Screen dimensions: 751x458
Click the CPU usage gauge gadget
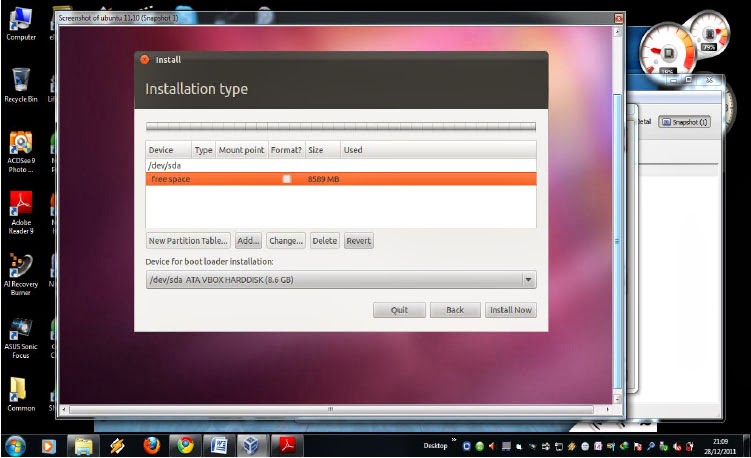tap(668, 52)
